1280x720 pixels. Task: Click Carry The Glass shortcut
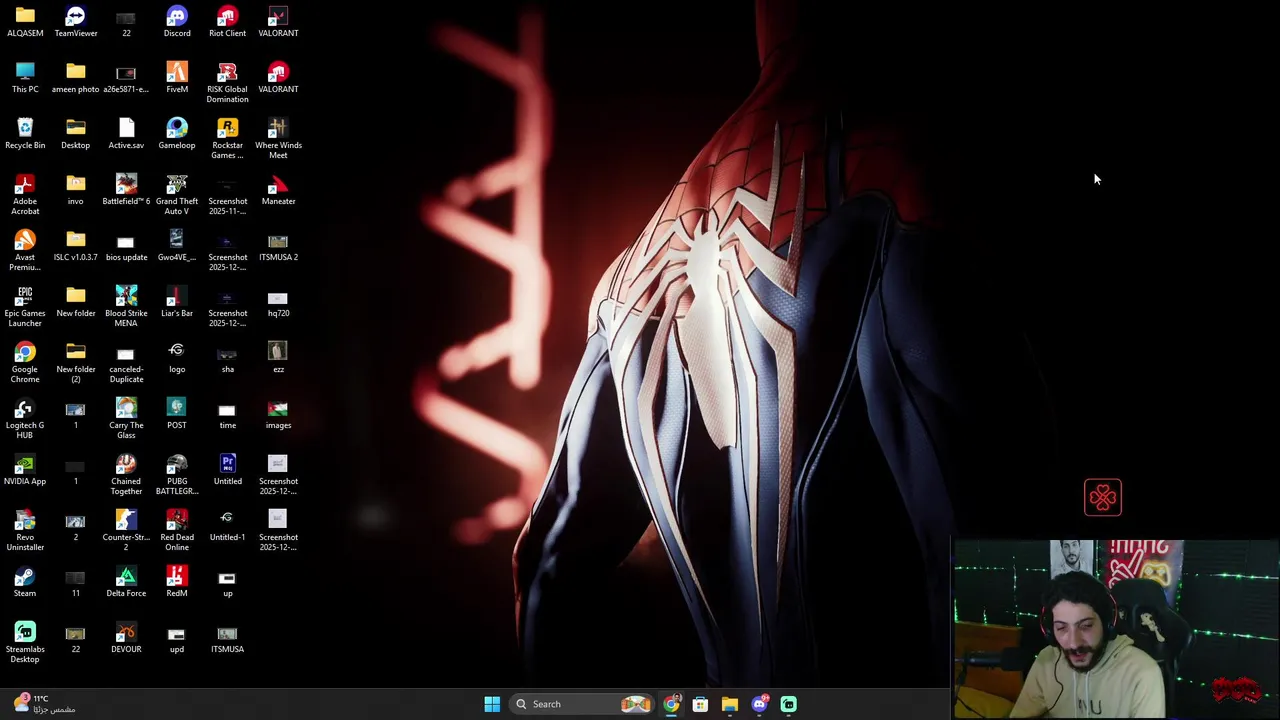(126, 419)
